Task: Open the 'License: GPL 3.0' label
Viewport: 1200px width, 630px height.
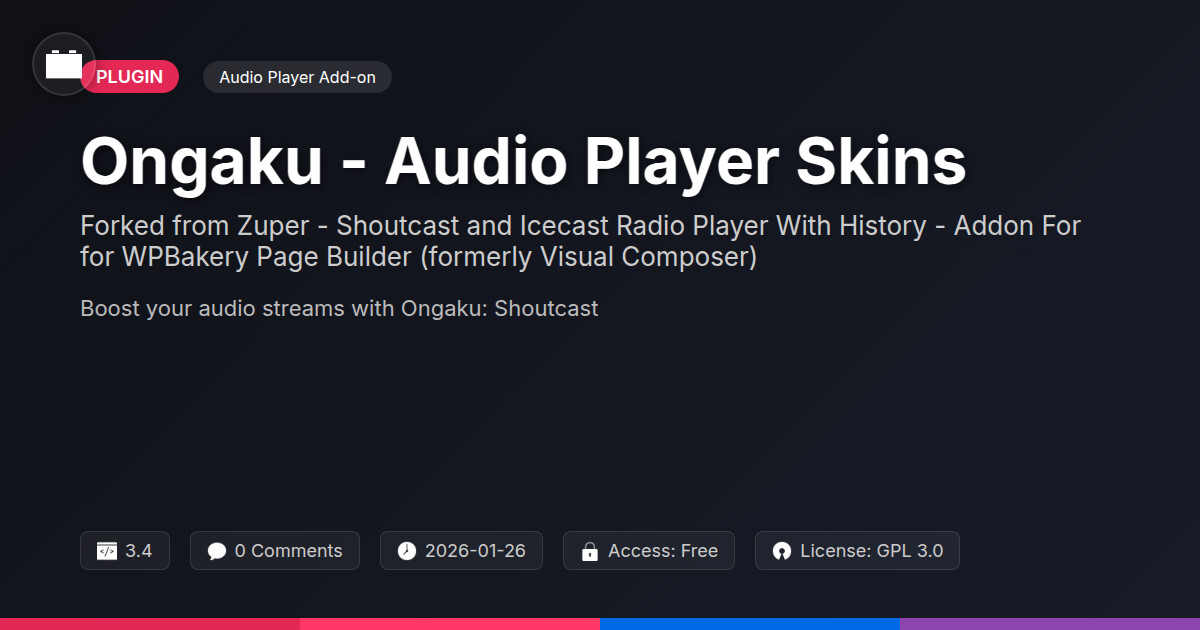Action: [871, 551]
